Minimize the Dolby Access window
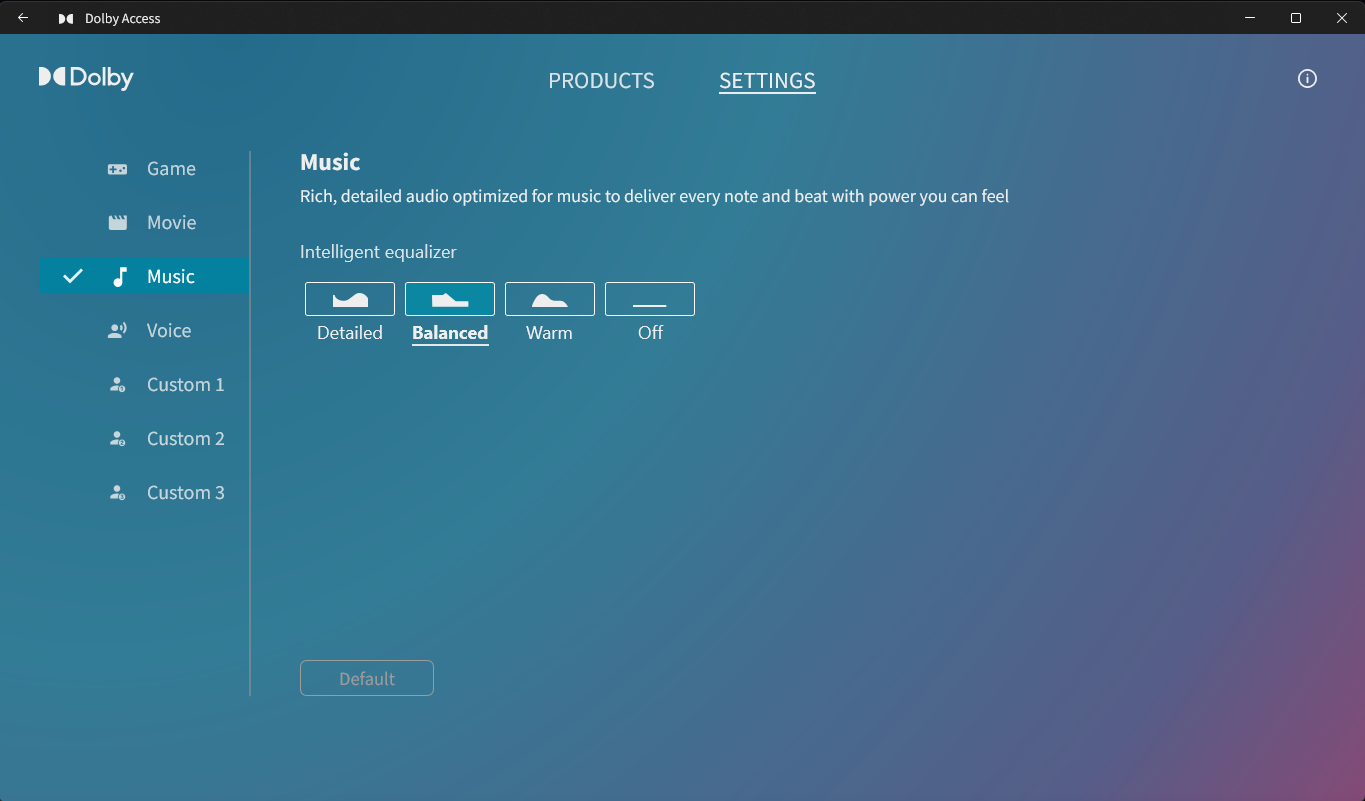The width and height of the screenshot is (1365, 801). click(x=1250, y=18)
